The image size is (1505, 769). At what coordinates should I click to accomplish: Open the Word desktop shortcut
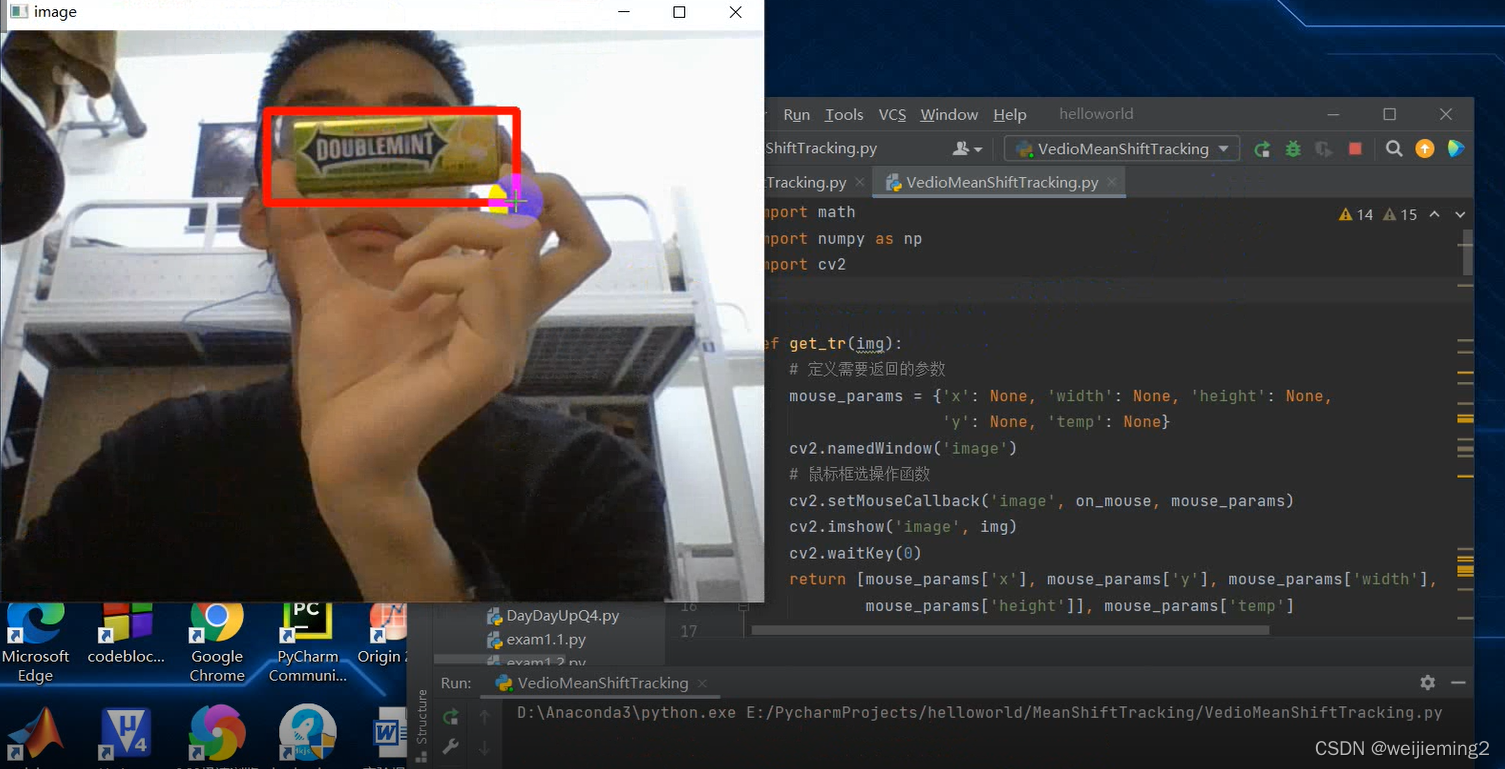tap(389, 735)
